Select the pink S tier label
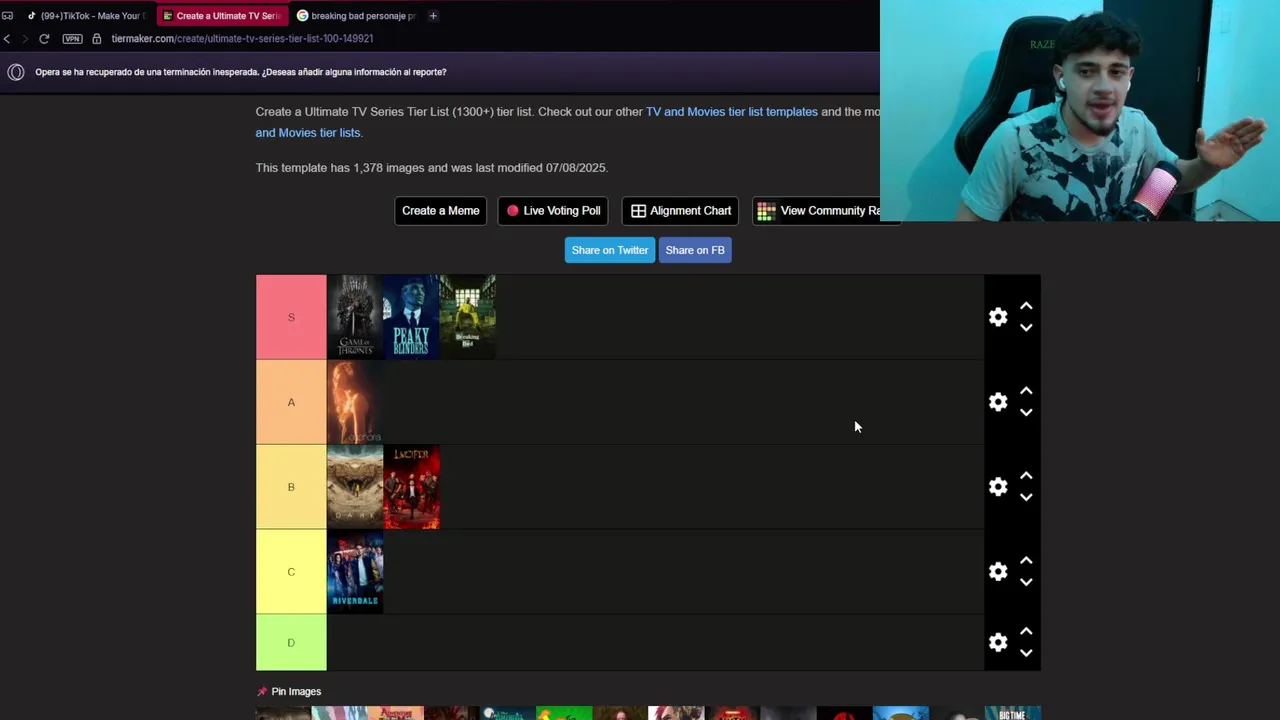This screenshot has width=1280, height=720. (x=291, y=317)
